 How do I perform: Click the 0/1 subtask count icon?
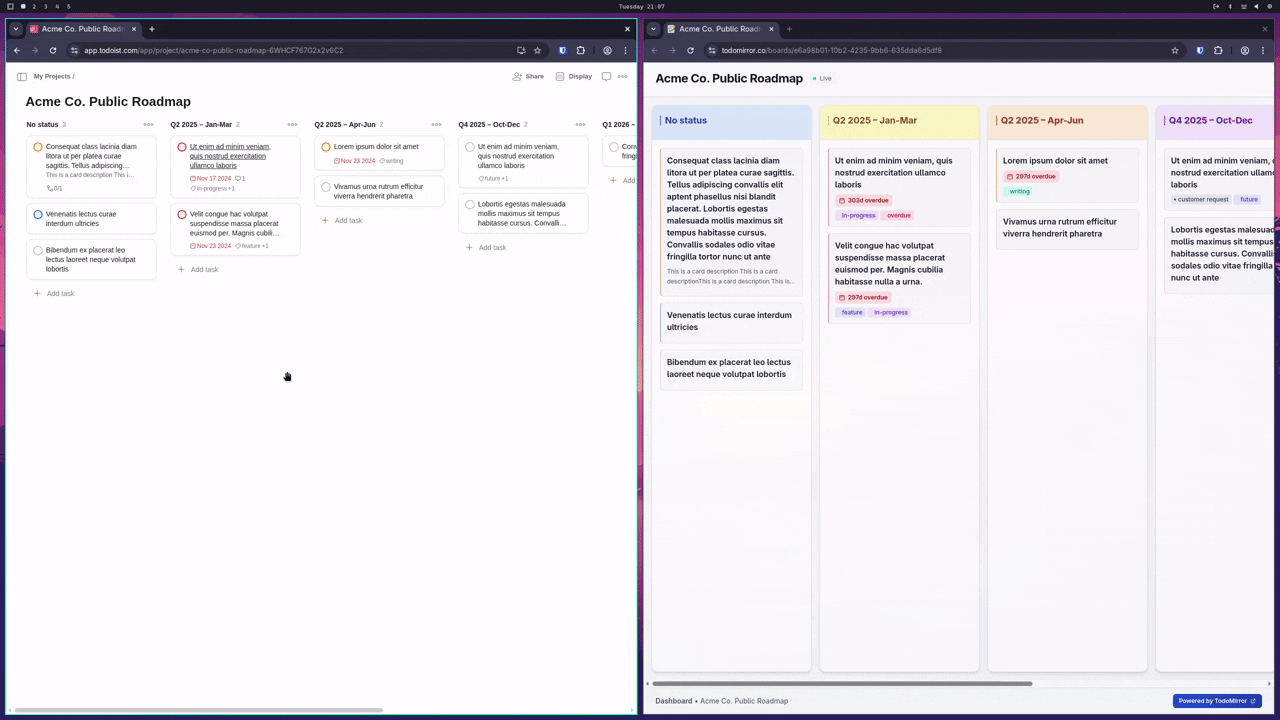[x=54, y=188]
